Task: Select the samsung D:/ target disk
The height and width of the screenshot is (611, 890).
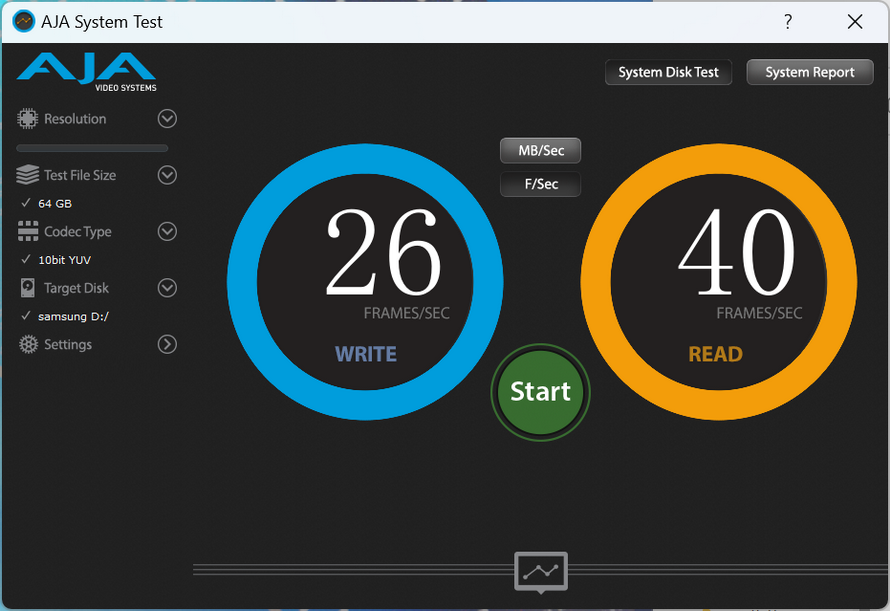Action: [x=73, y=316]
